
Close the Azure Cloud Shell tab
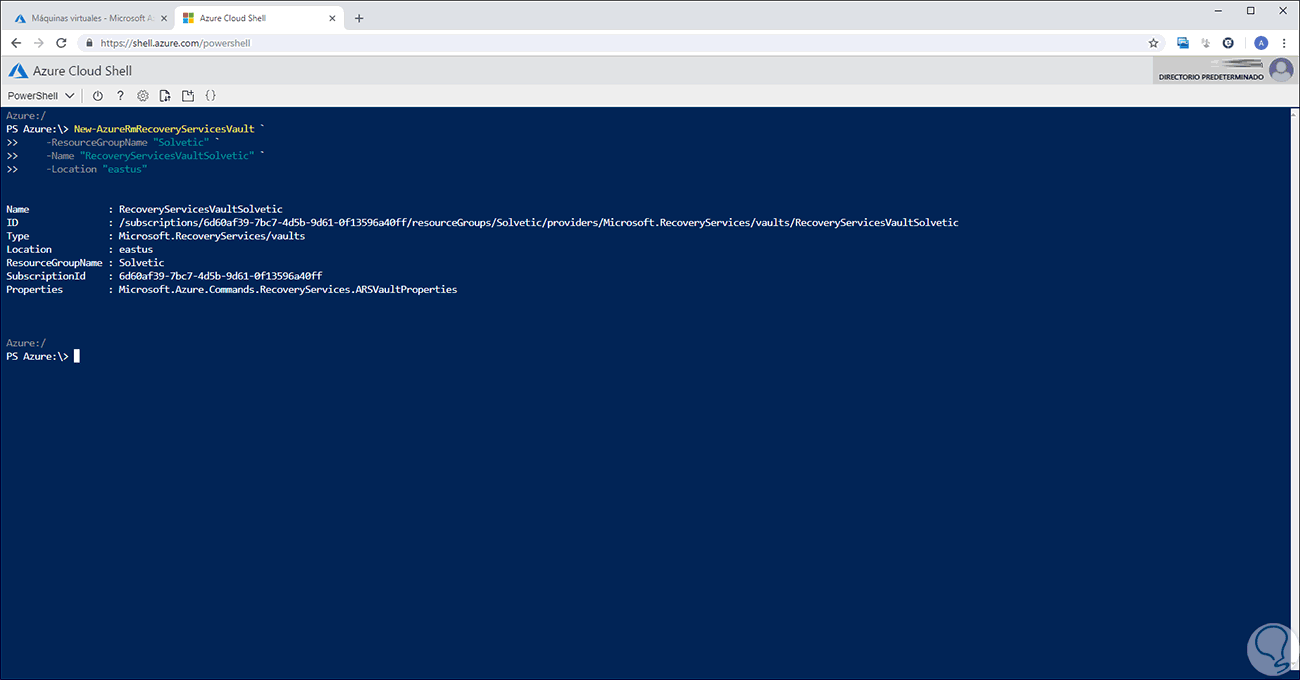coord(331,18)
